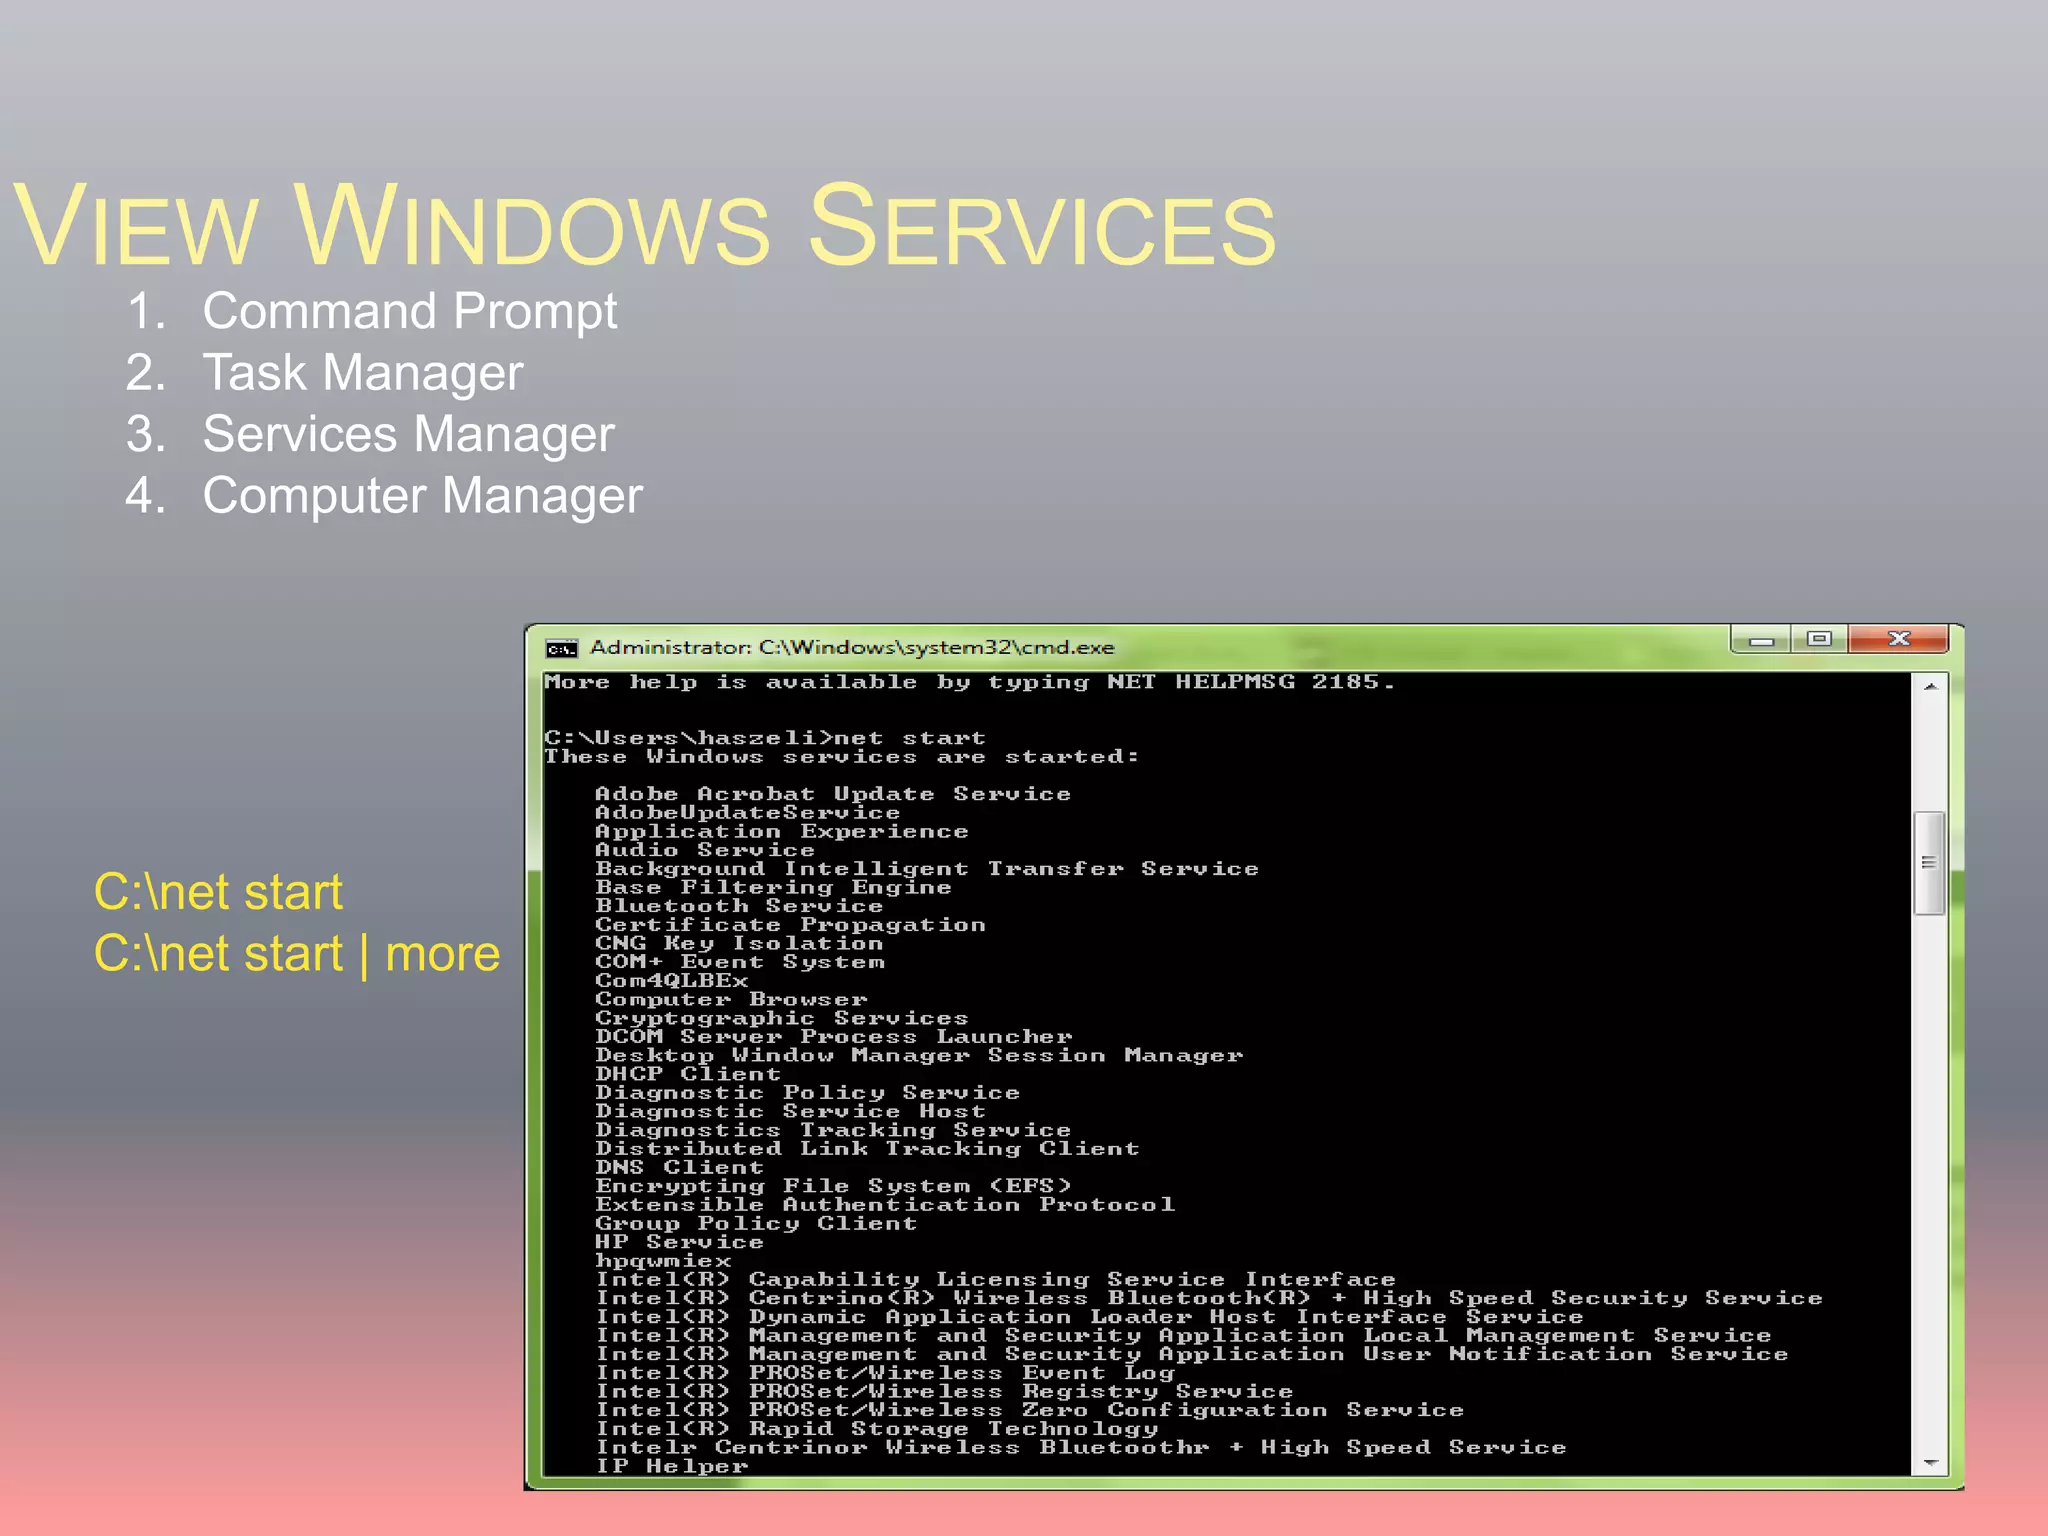Click 'Intel(R) PROSet/Wireless Registry Service' line
The width and height of the screenshot is (2048, 1536).
click(944, 1391)
